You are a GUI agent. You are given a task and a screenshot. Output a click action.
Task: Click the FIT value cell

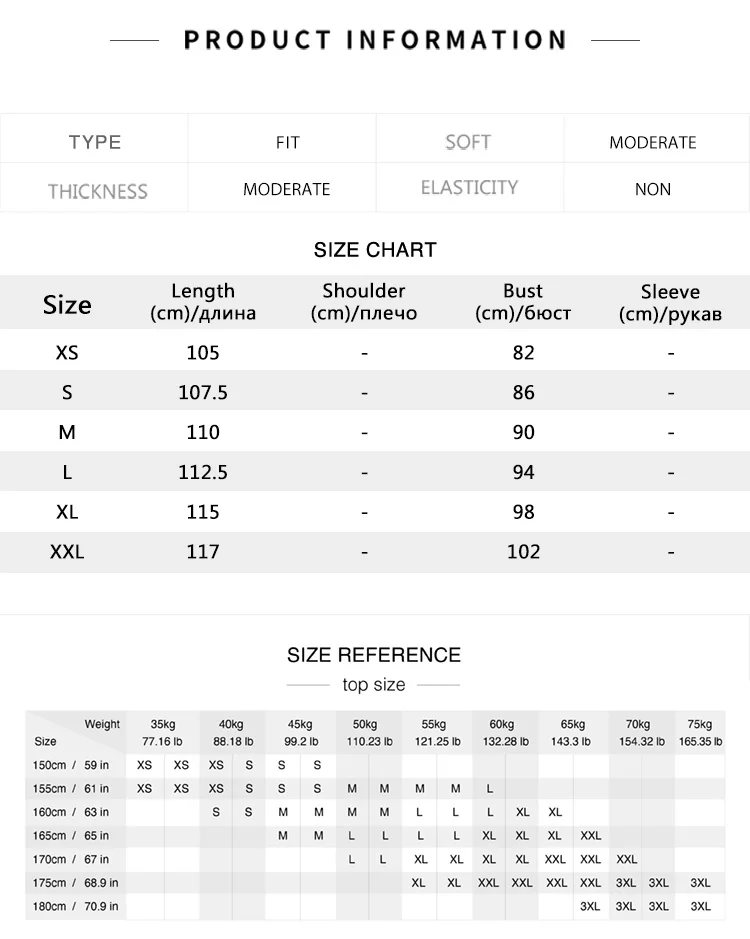[288, 143]
